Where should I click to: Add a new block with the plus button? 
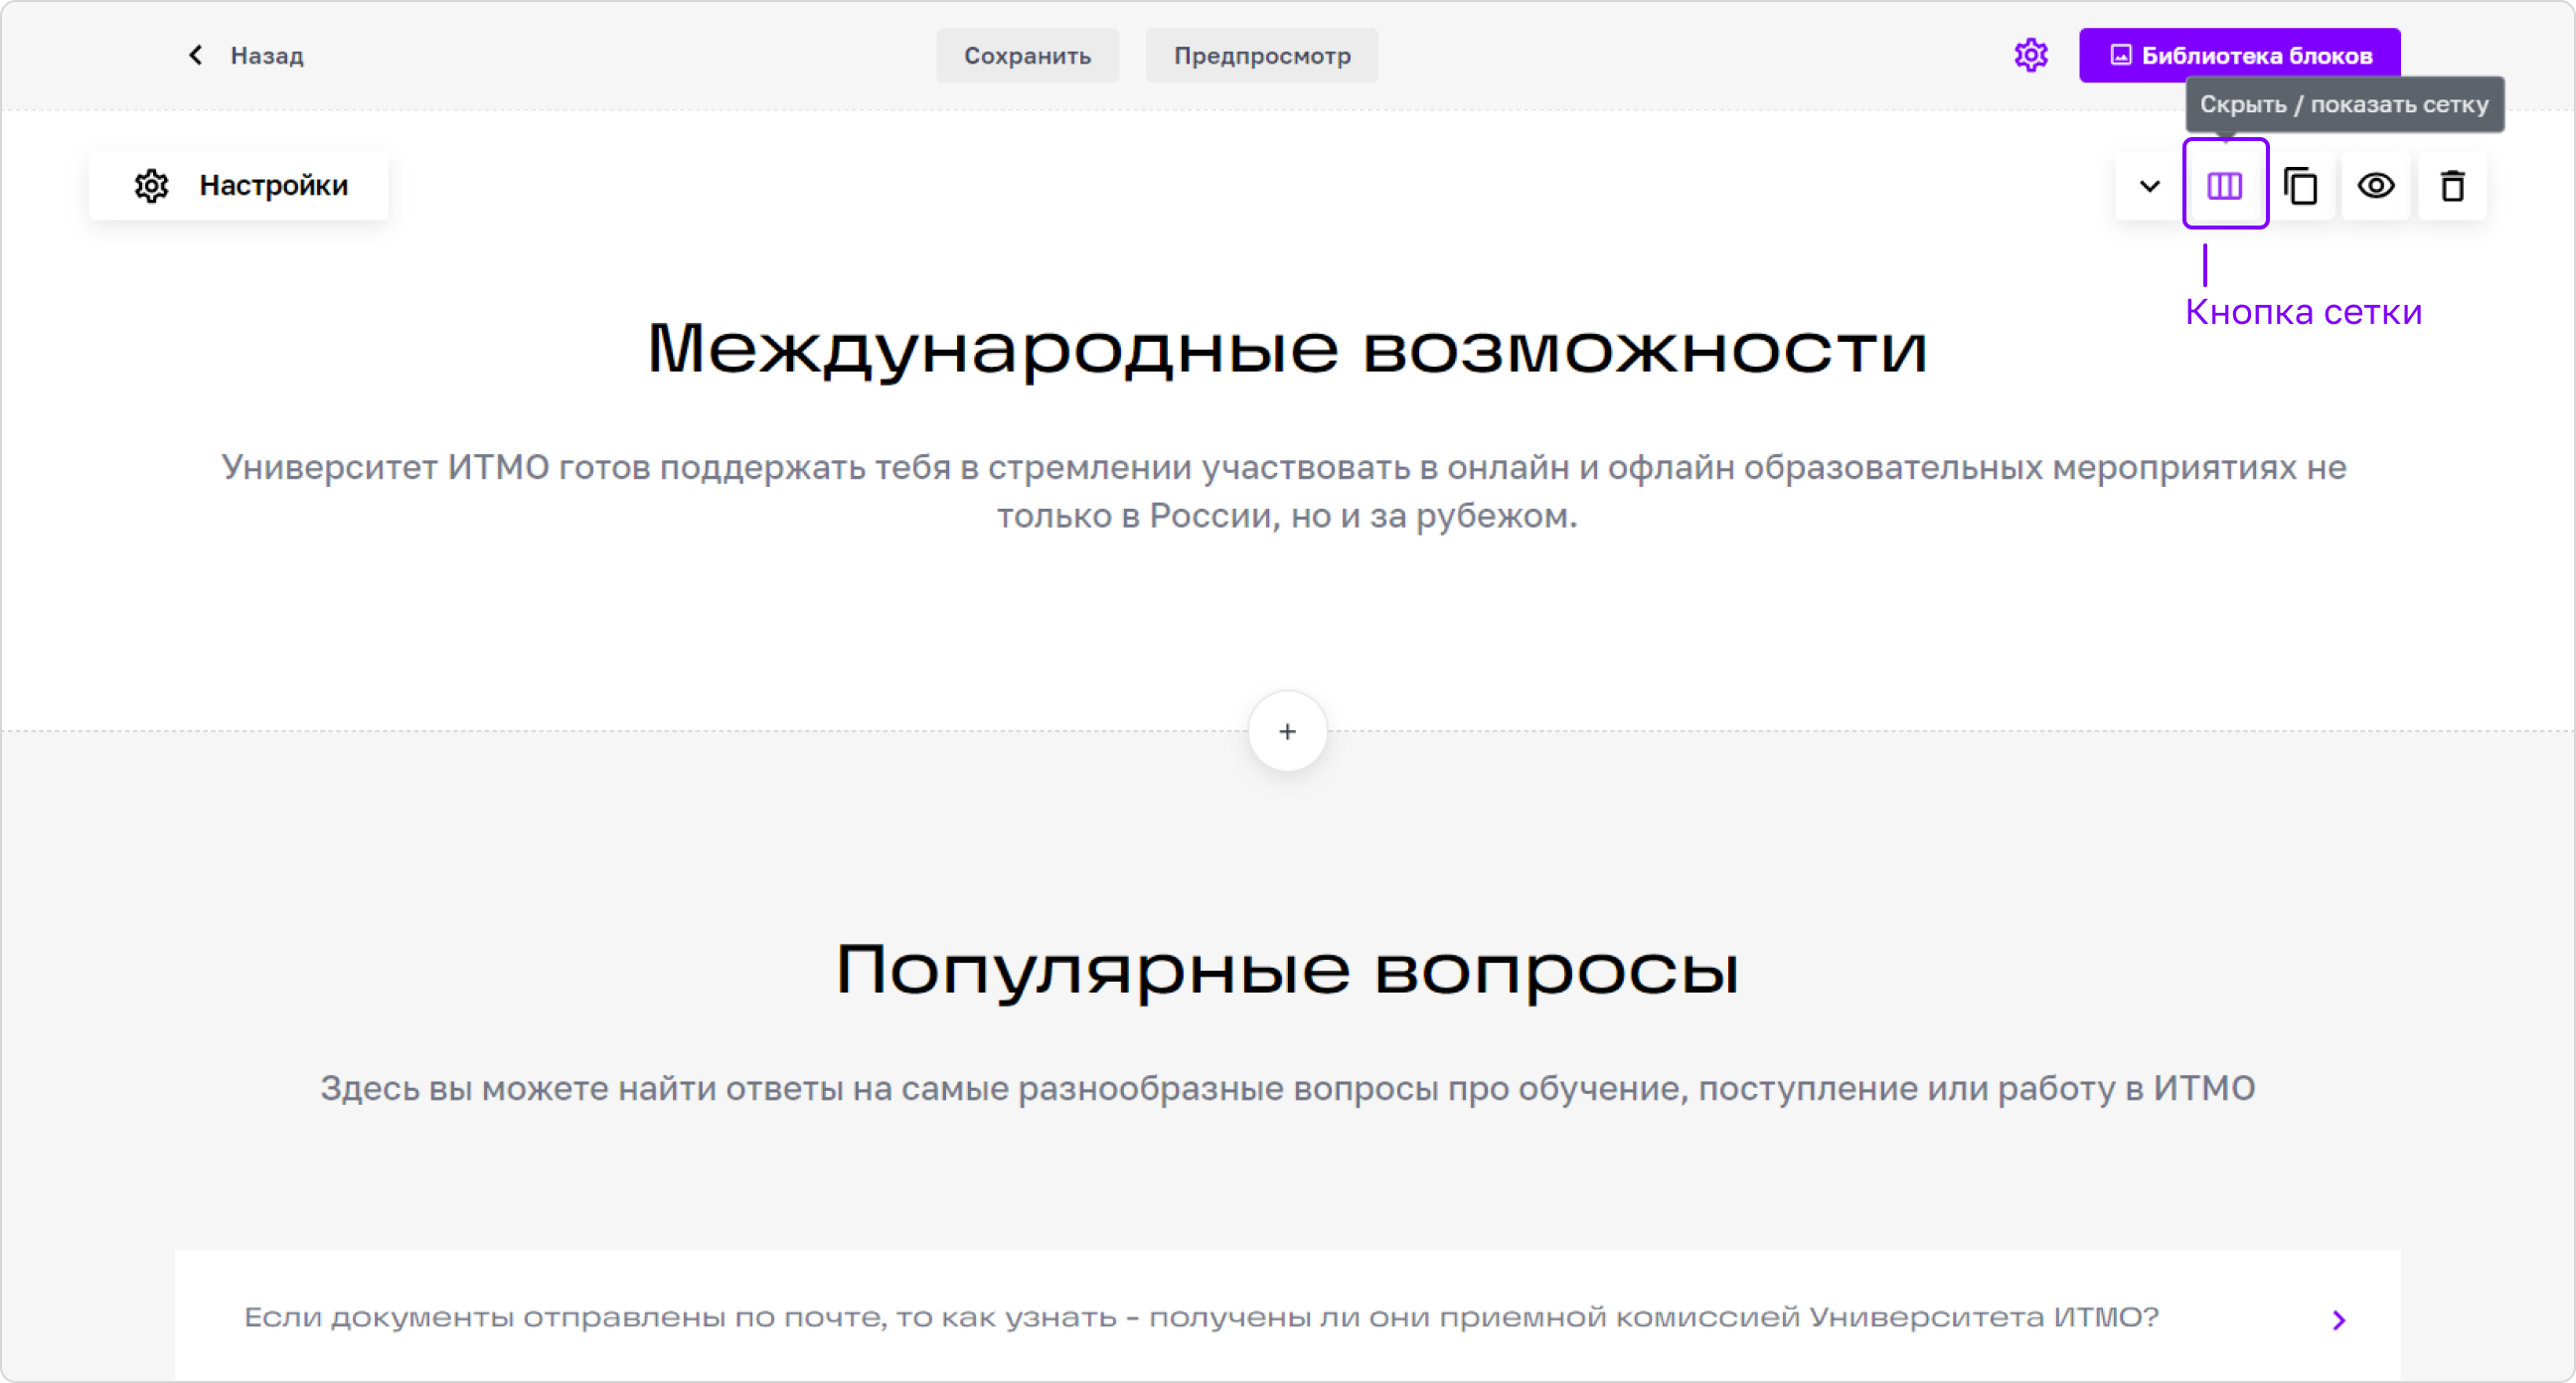(x=1287, y=731)
